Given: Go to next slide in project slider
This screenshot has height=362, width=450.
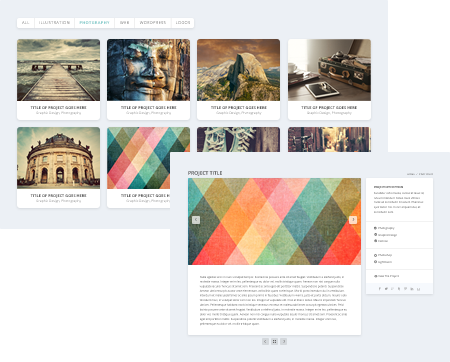Looking at the screenshot, I should [x=353, y=220].
